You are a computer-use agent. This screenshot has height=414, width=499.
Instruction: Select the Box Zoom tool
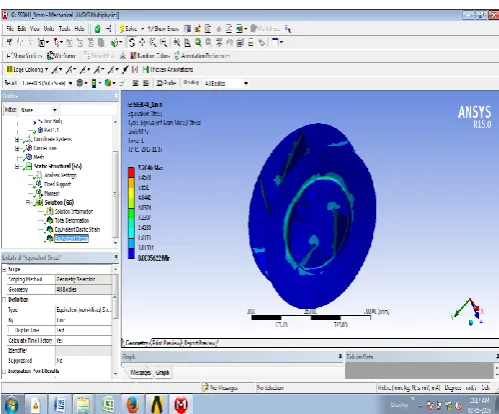coord(163,42)
